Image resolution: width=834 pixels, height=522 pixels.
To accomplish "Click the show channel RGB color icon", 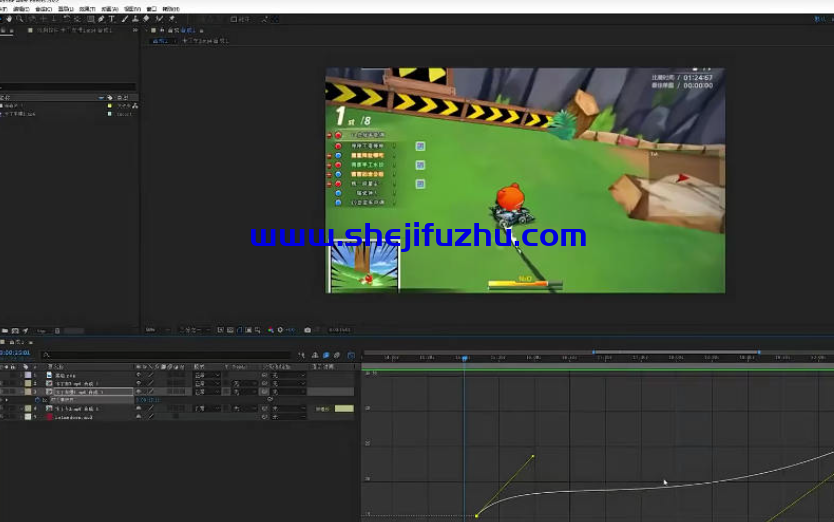I will 270,330.
